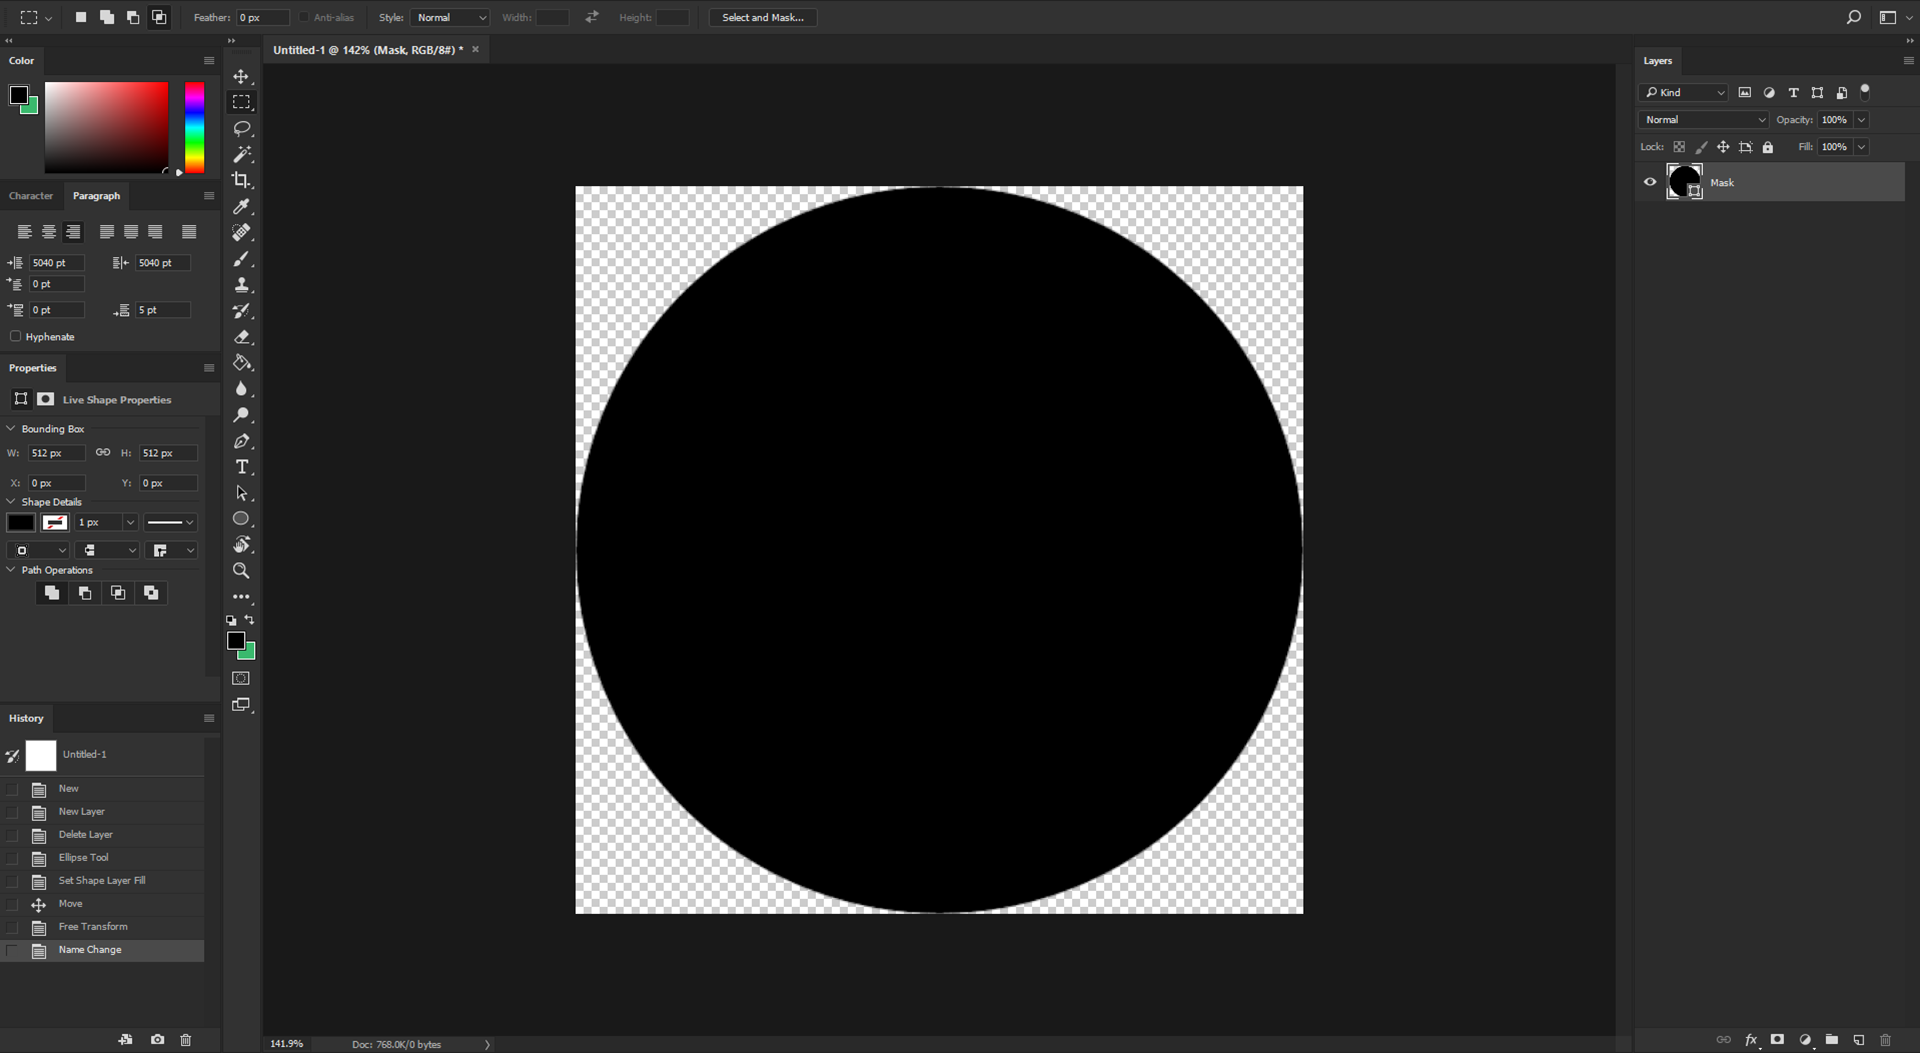The image size is (1920, 1053).
Task: Click the W width field in Properties
Action: [57, 453]
